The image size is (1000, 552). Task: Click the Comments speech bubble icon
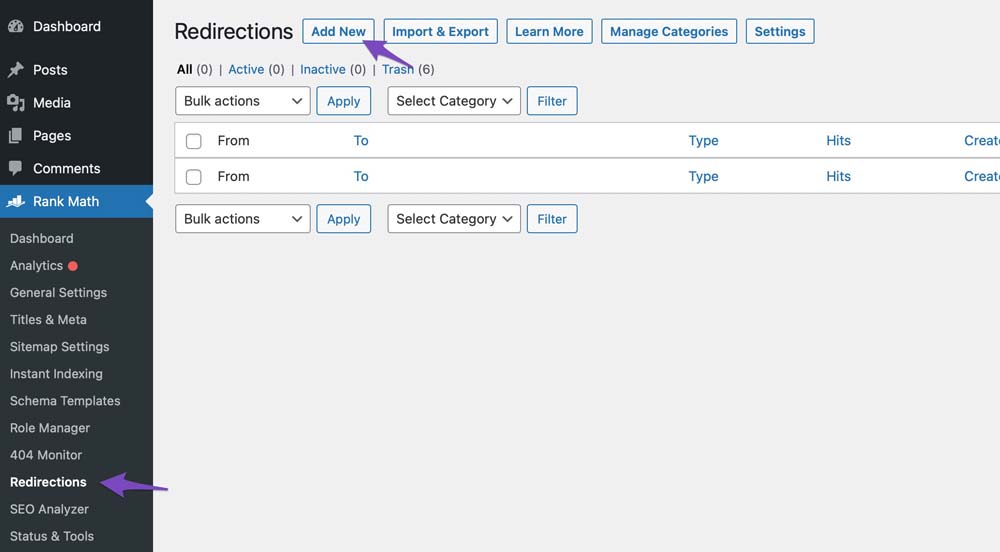(x=16, y=168)
